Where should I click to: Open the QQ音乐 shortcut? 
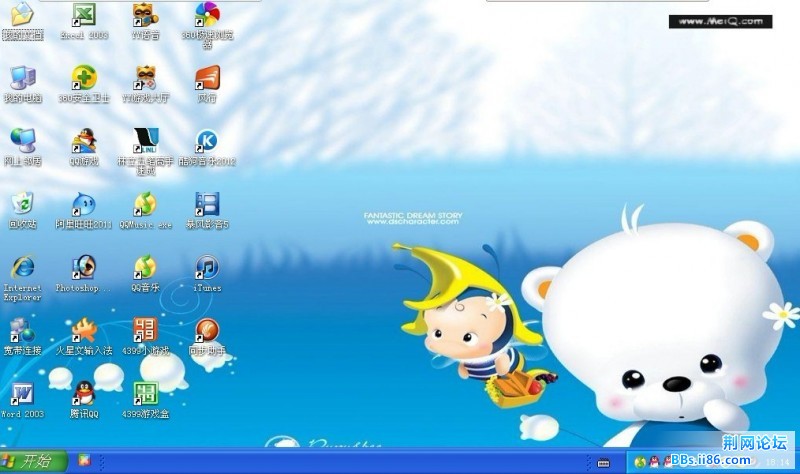145,267
